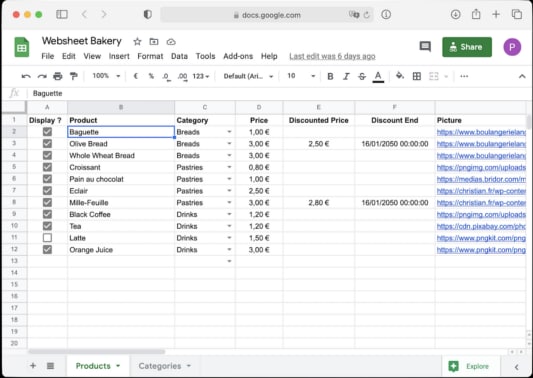Apply strikethrough formatting
Viewport: 533px width, 378px height.
pos(362,76)
